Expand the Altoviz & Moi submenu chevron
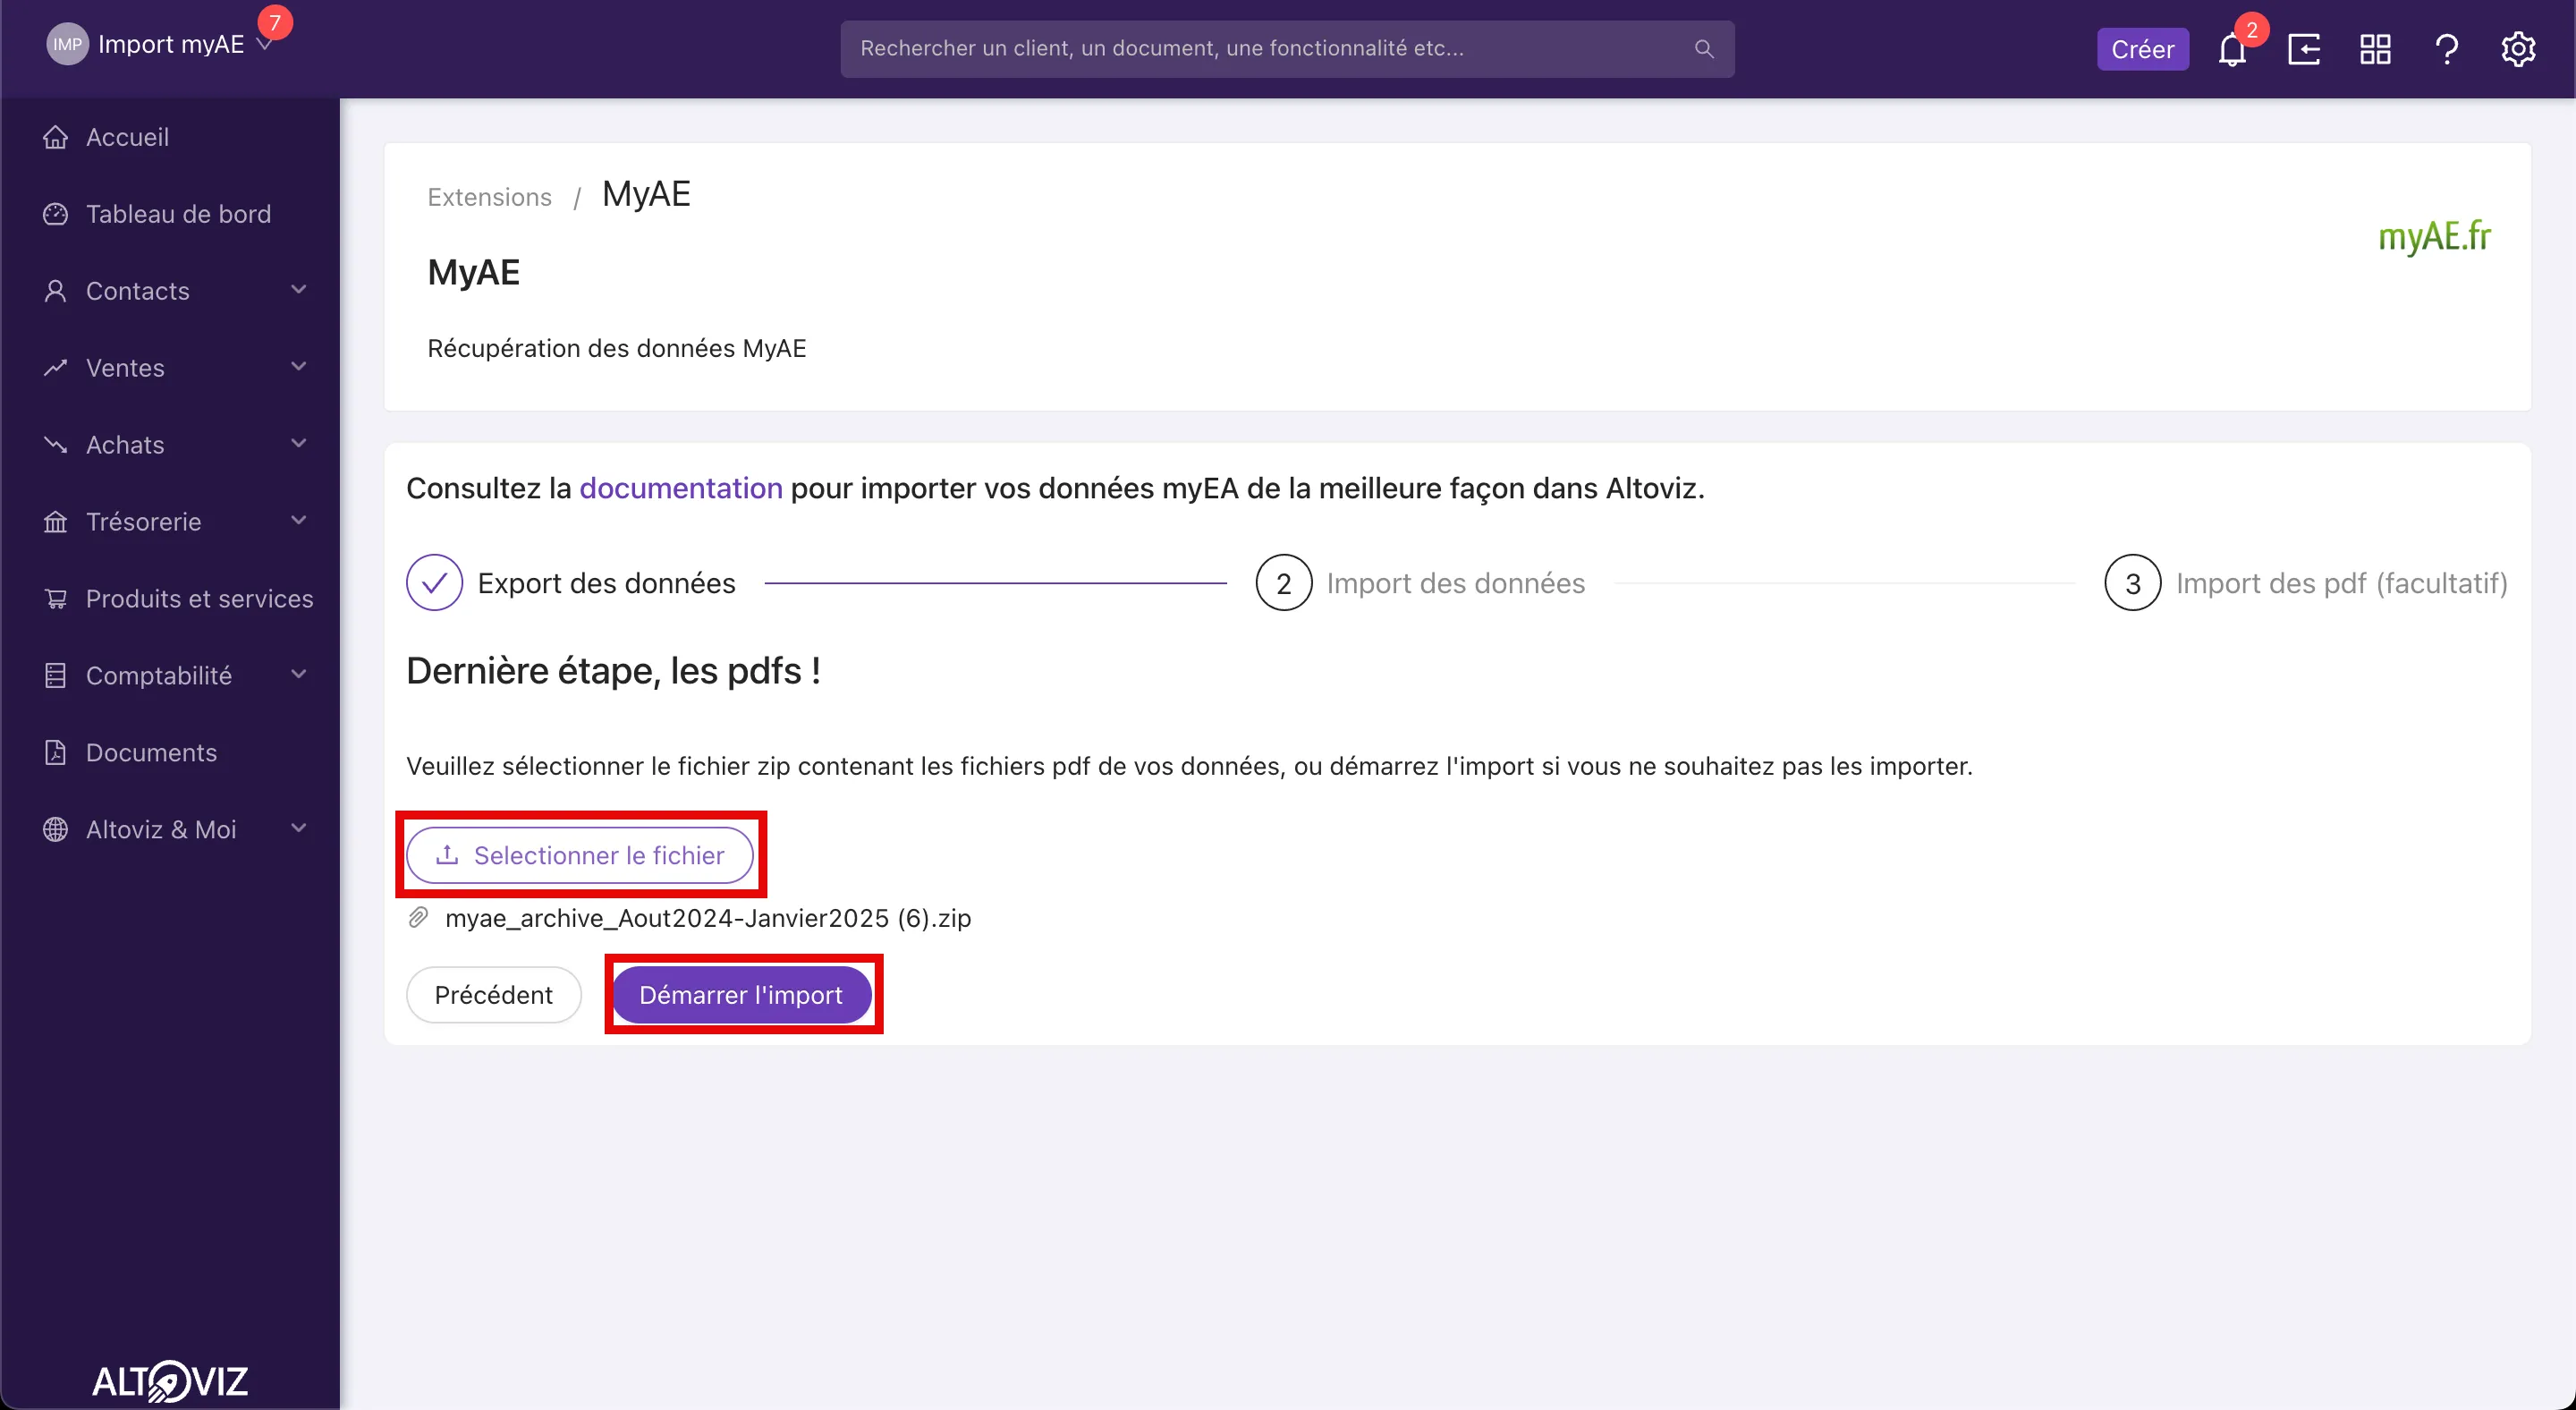This screenshot has height=1410, width=2576. click(x=298, y=829)
